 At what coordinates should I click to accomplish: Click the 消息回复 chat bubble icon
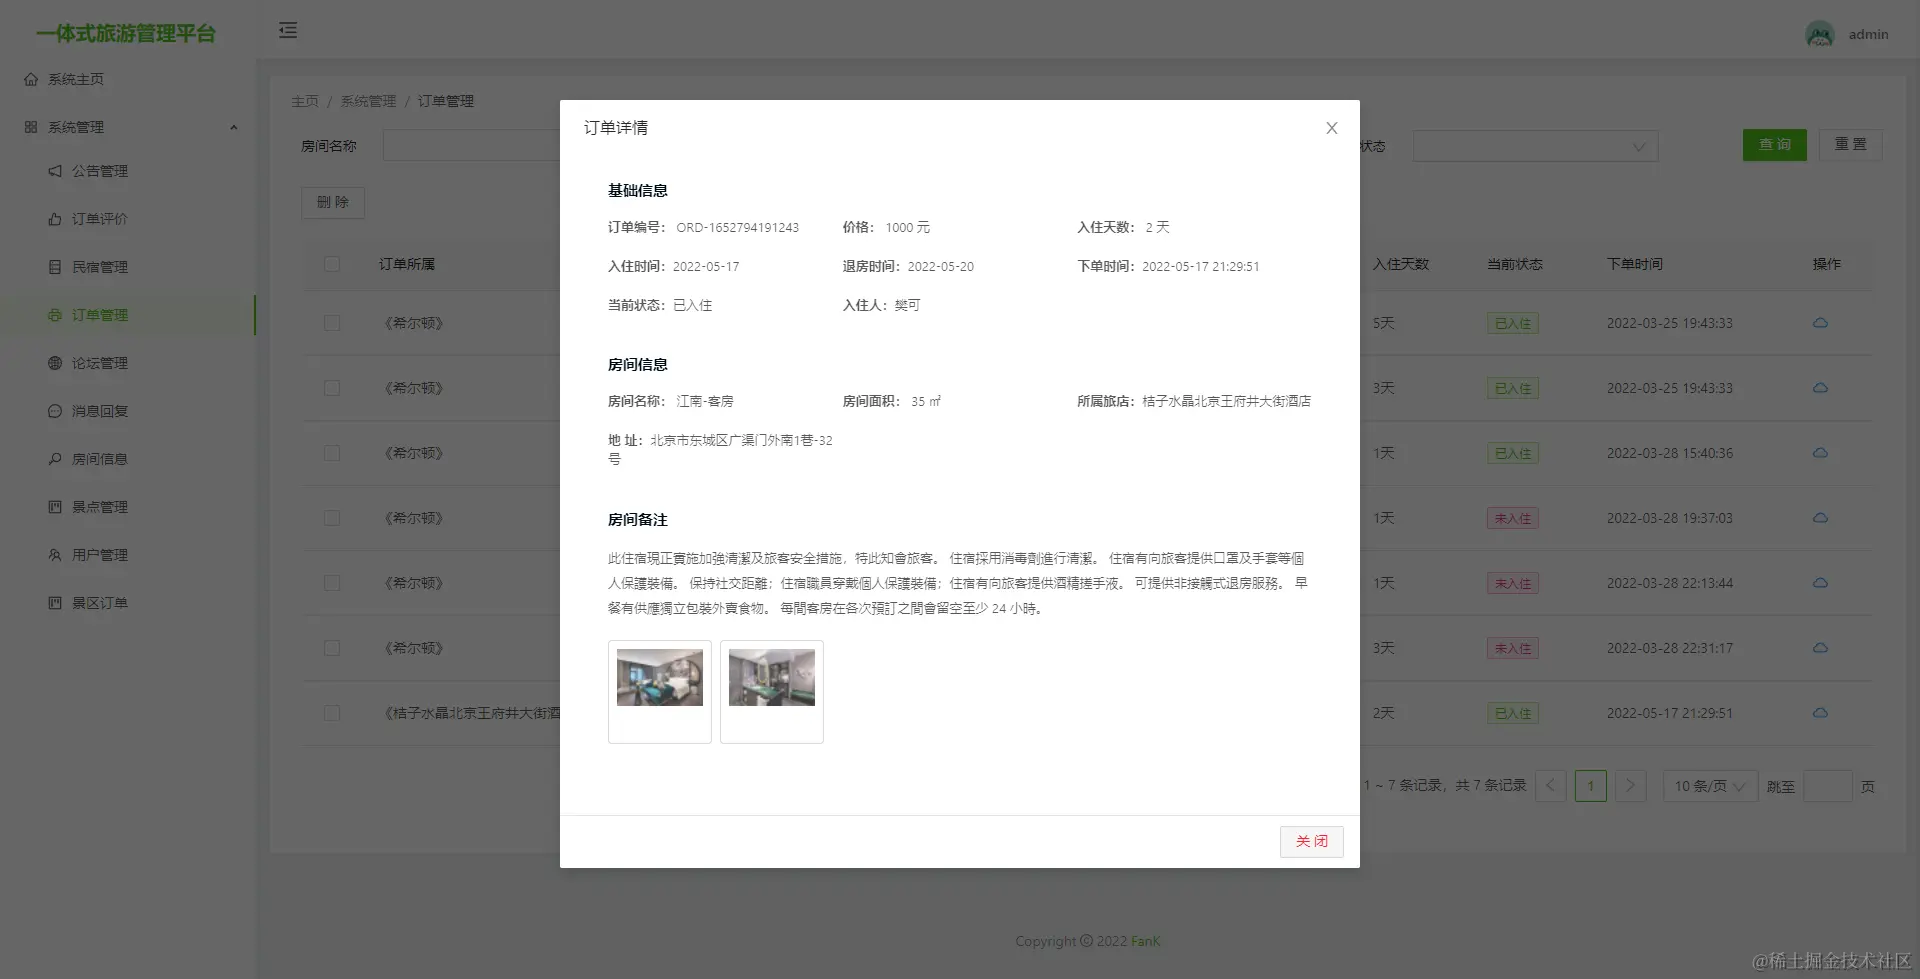pos(55,411)
